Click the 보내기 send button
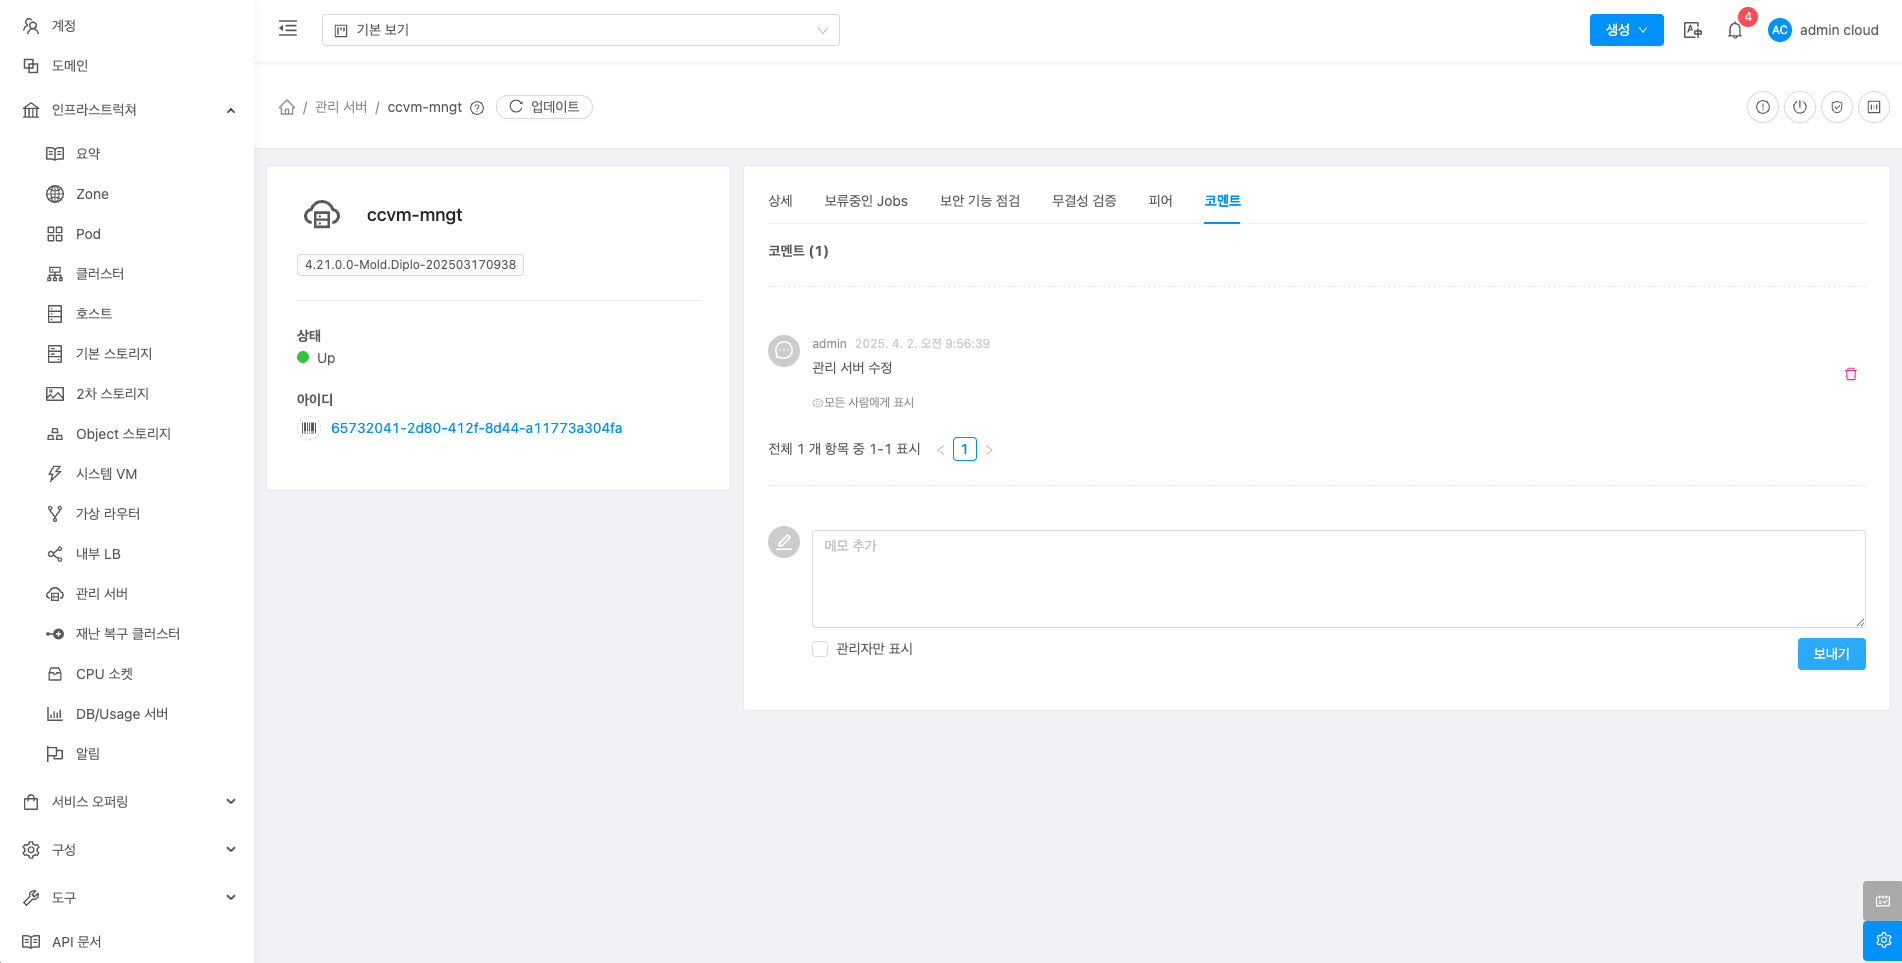 (1831, 654)
